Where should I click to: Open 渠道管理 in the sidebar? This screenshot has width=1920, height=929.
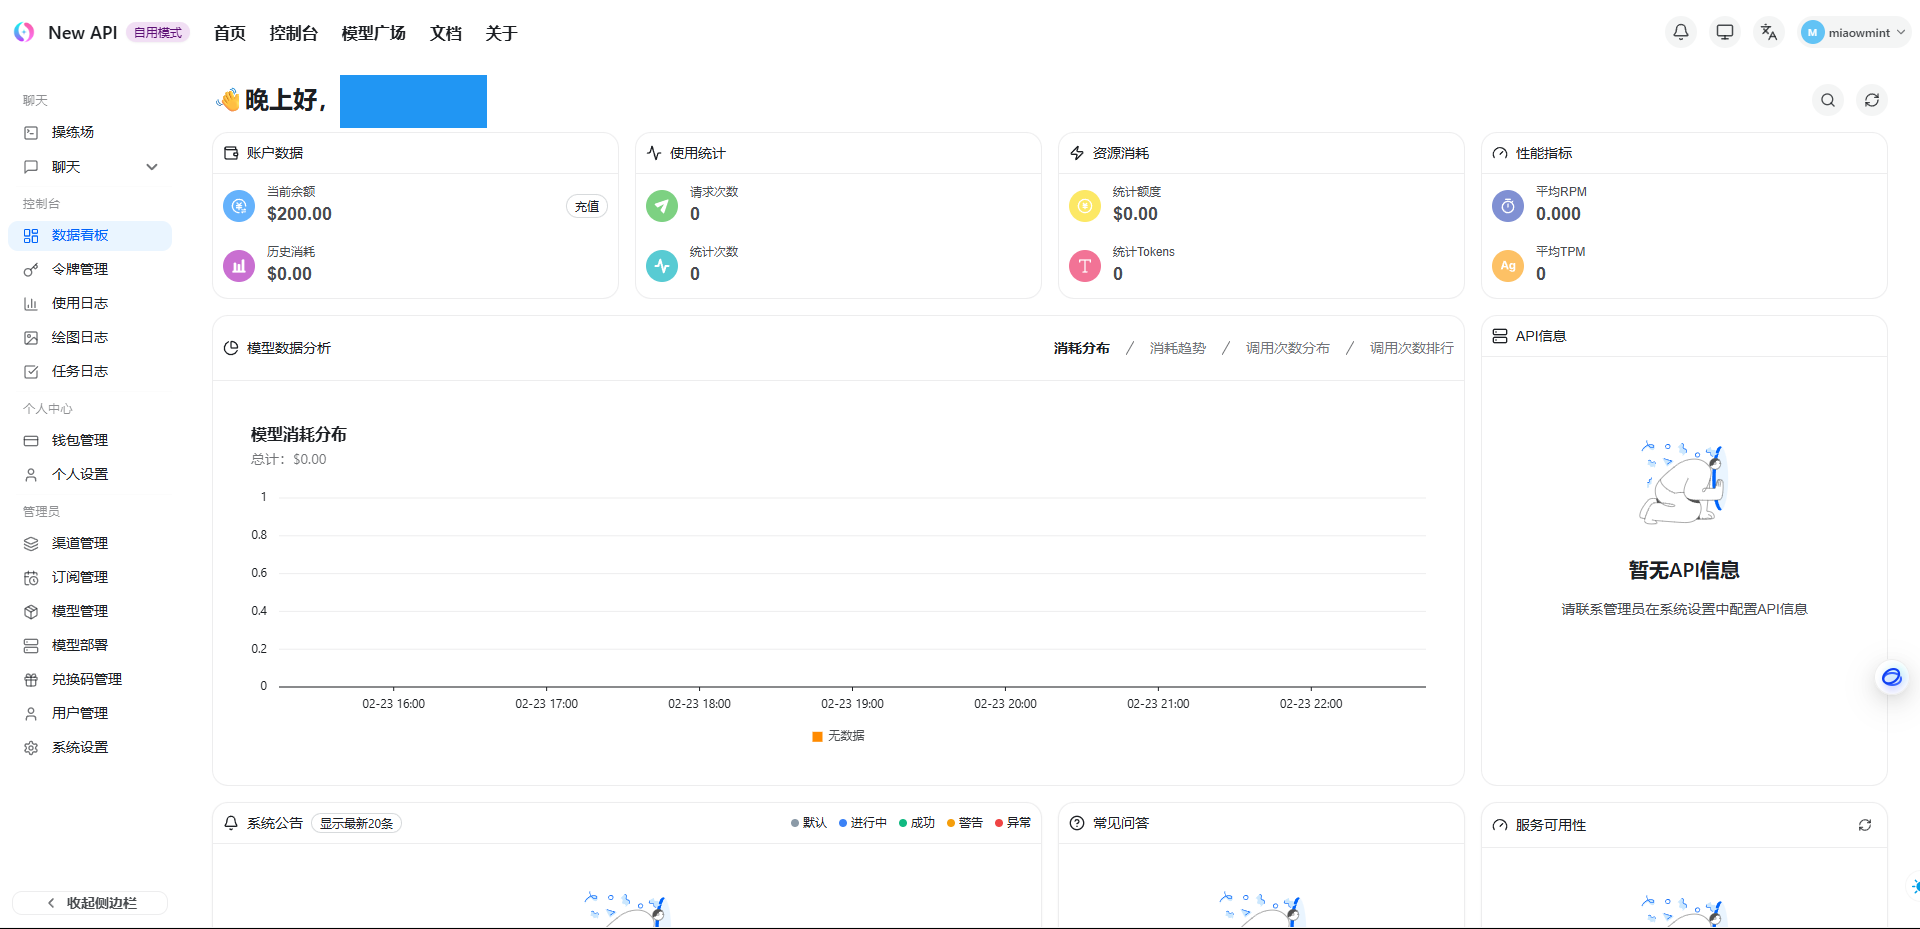pos(80,543)
